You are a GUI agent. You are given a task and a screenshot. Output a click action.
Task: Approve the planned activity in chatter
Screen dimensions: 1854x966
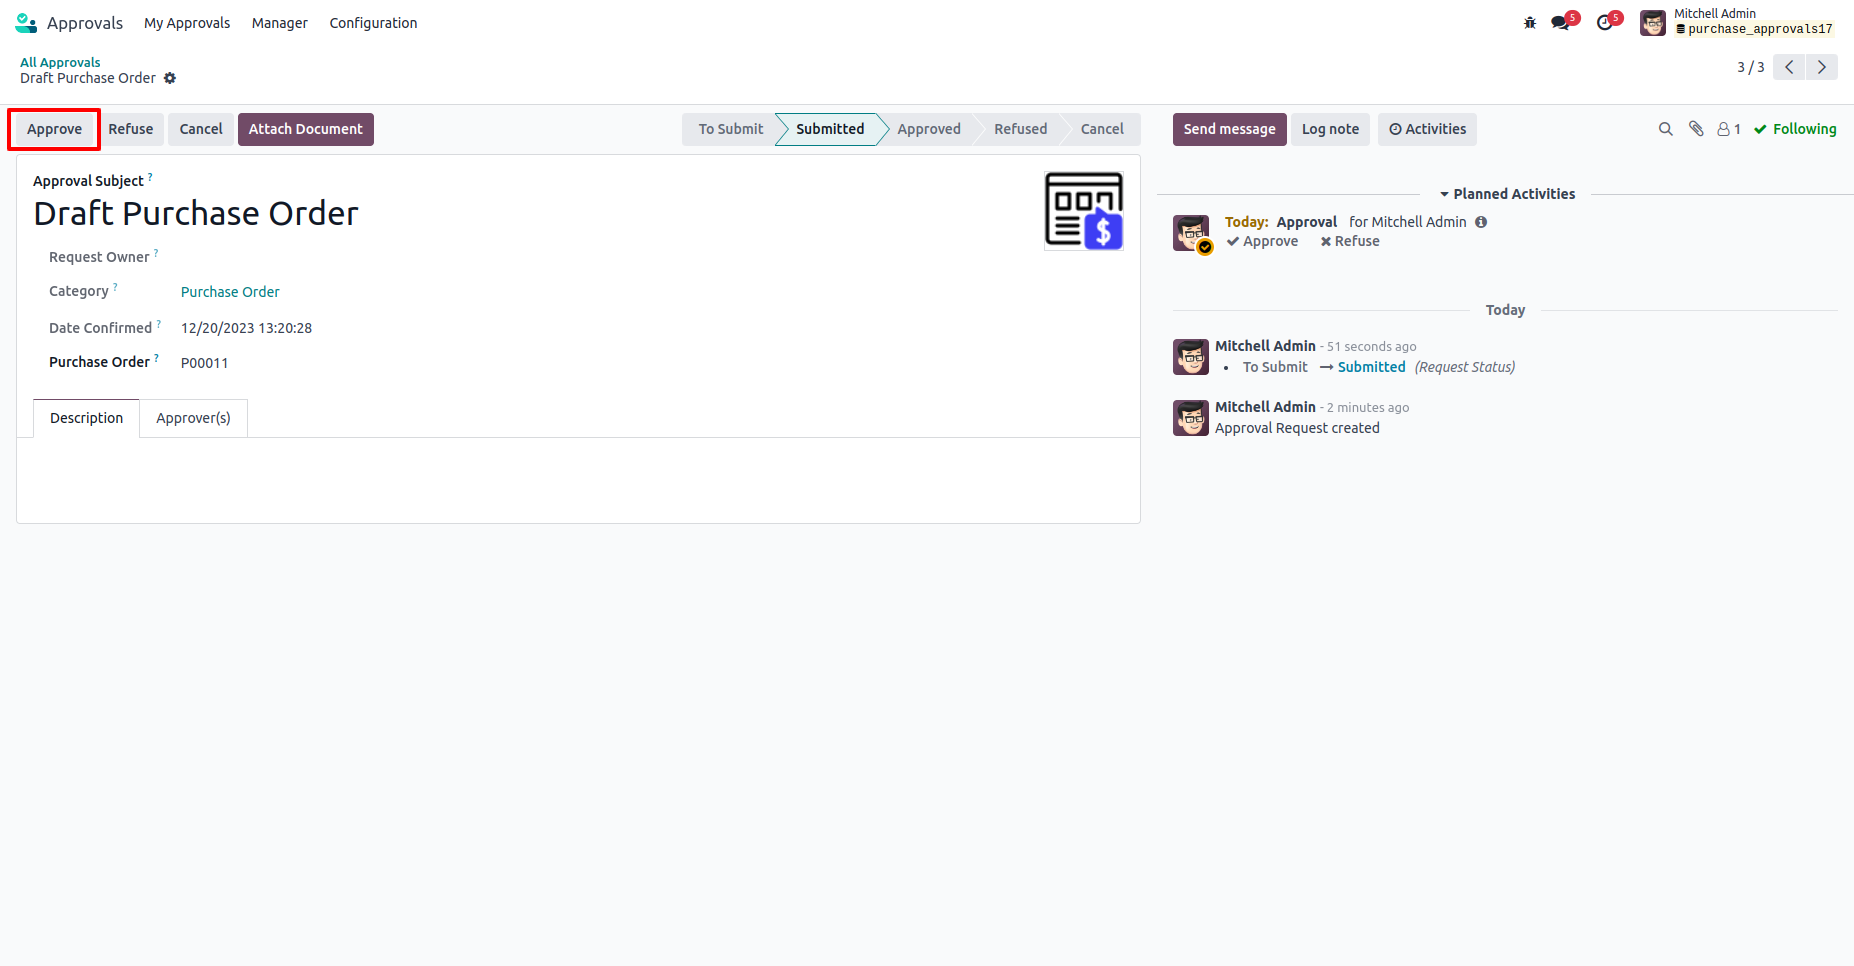point(1263,241)
